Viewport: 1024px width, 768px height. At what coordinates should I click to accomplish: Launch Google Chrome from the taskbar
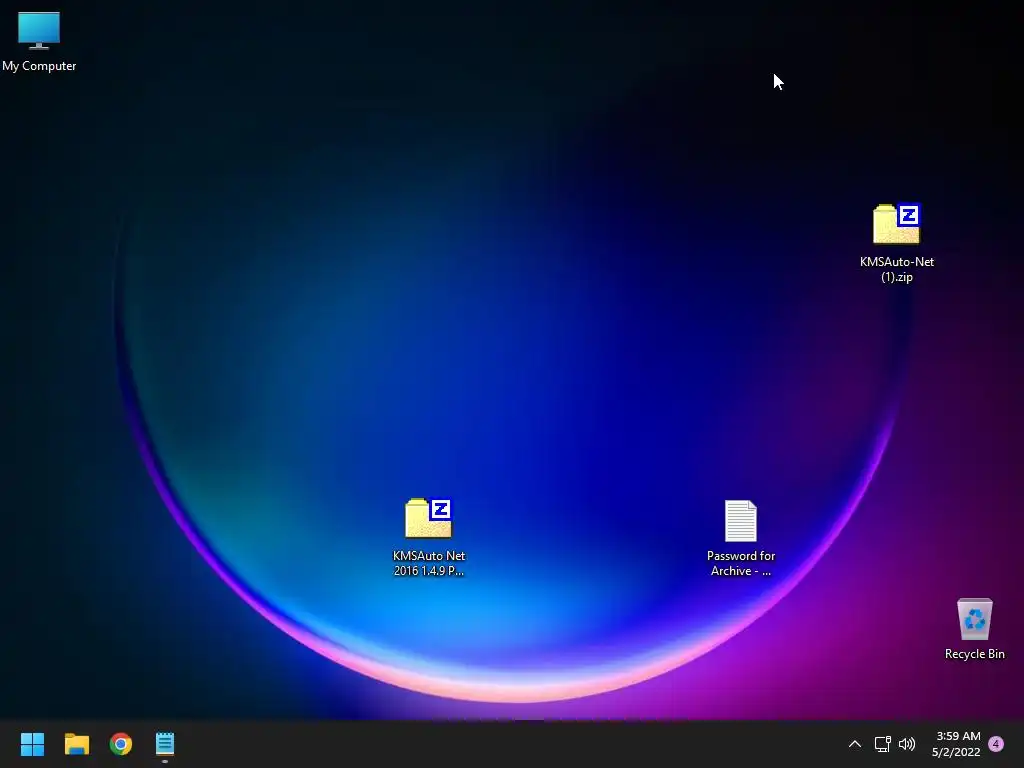[121, 744]
